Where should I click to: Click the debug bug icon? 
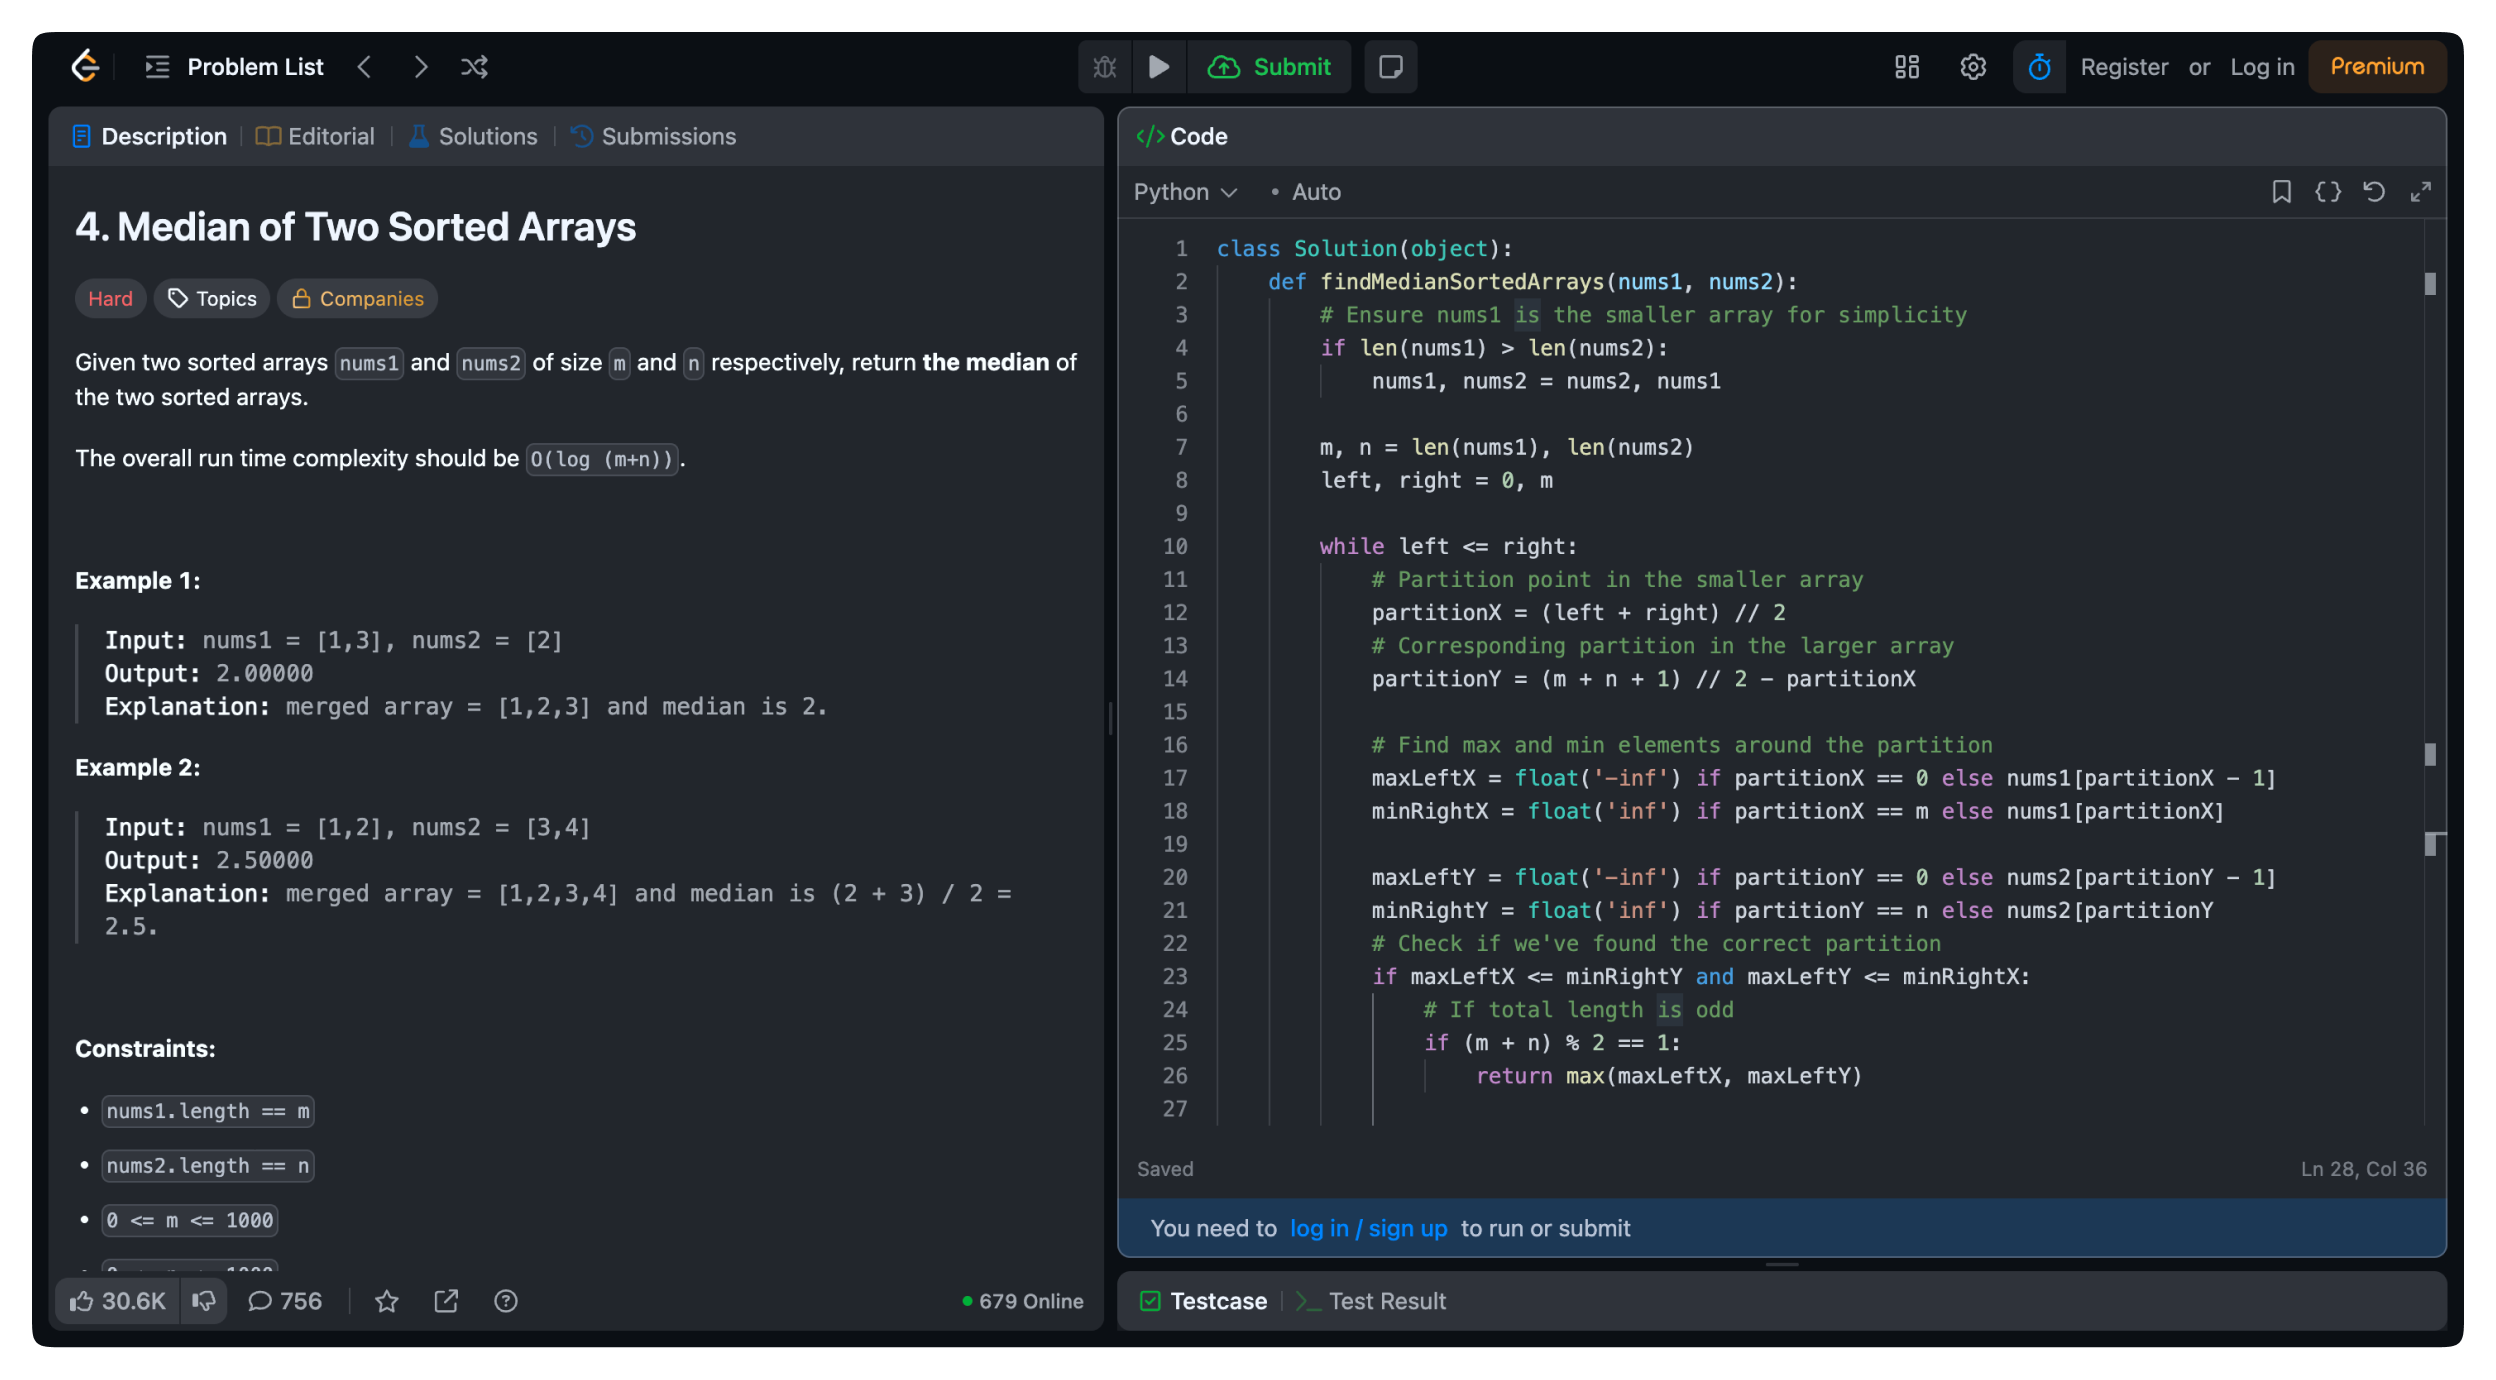pyautogui.click(x=1105, y=67)
